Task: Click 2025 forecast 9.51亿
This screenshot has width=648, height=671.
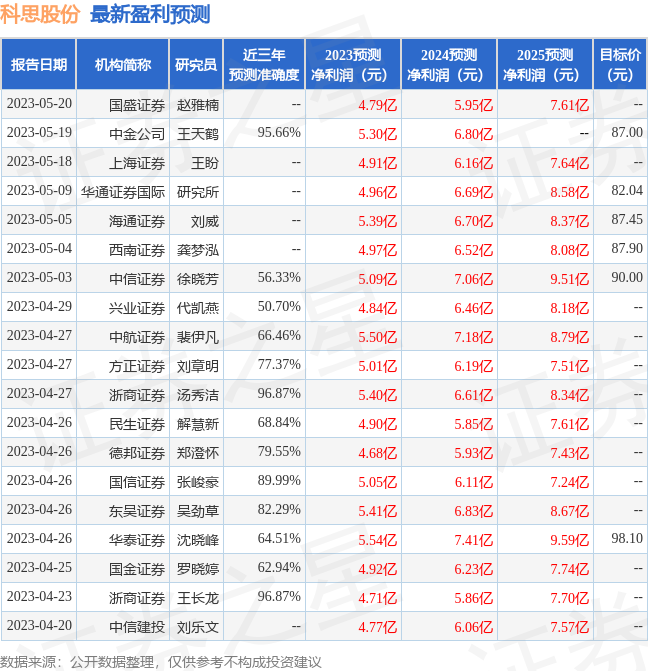Action: (570, 279)
